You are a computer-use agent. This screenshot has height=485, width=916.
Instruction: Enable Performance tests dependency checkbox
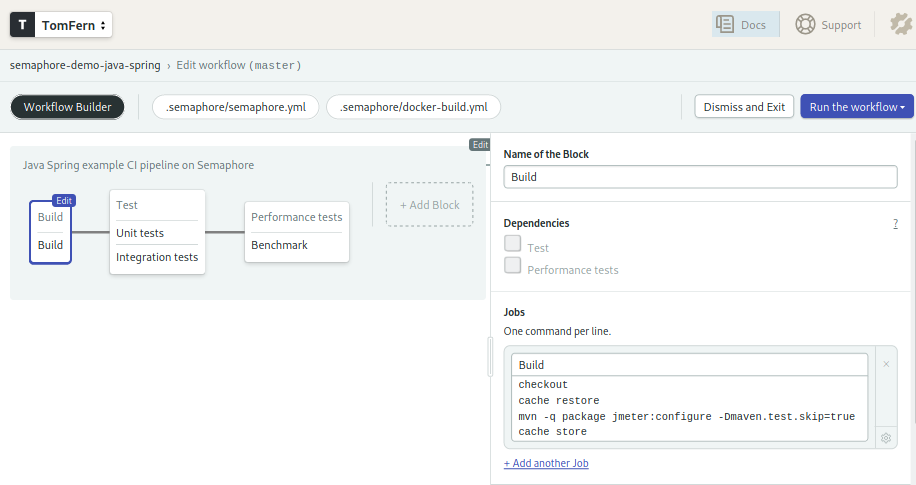pyautogui.click(x=513, y=265)
